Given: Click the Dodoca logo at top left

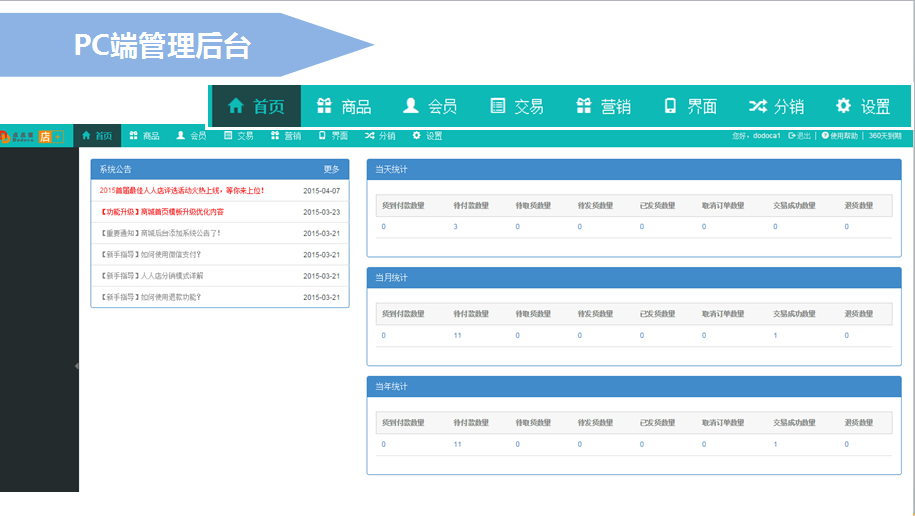Looking at the screenshot, I should click(17, 137).
